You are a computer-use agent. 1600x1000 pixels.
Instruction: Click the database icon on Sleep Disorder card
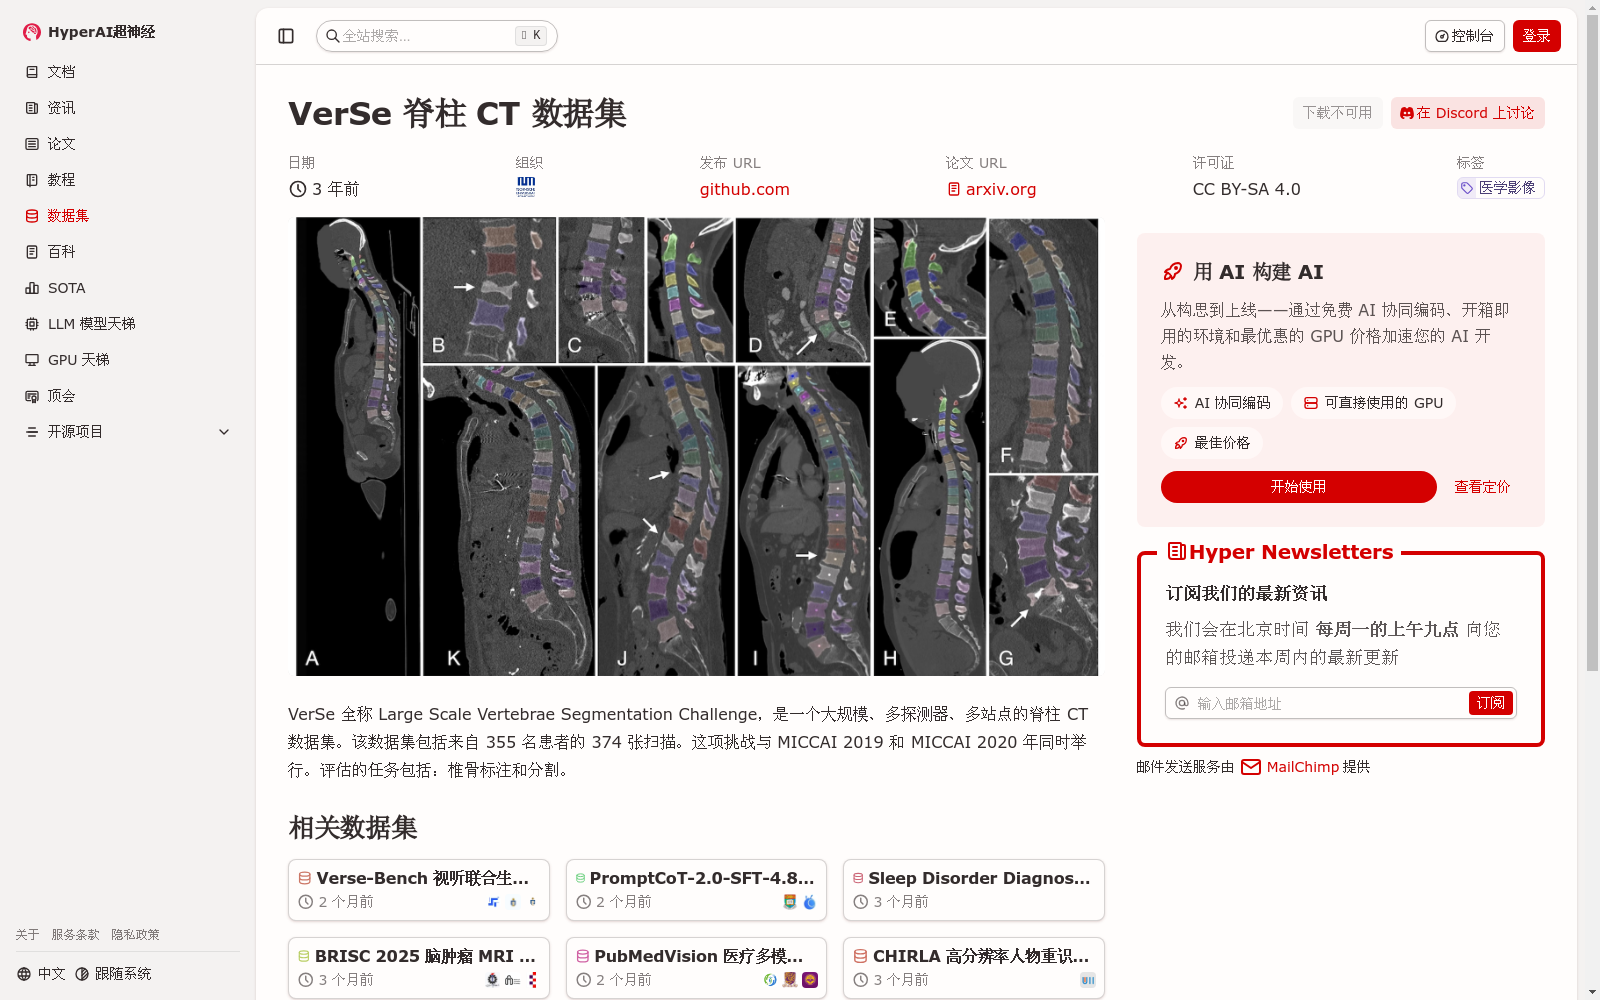click(858, 878)
